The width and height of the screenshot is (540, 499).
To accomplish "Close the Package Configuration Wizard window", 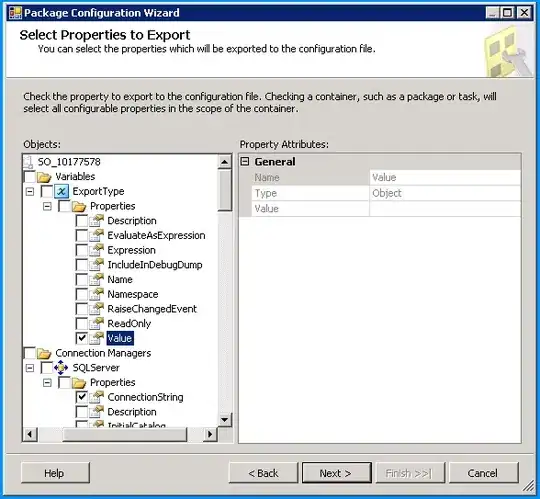I will coord(524,13).
